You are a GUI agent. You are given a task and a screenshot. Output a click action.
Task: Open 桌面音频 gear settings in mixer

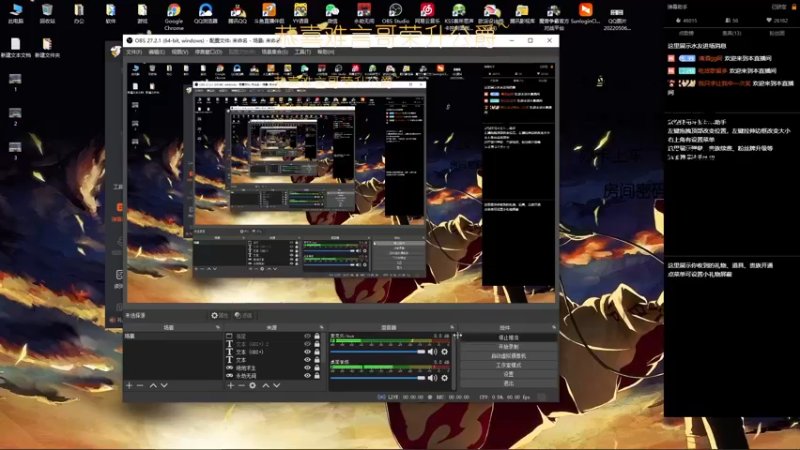(x=444, y=378)
